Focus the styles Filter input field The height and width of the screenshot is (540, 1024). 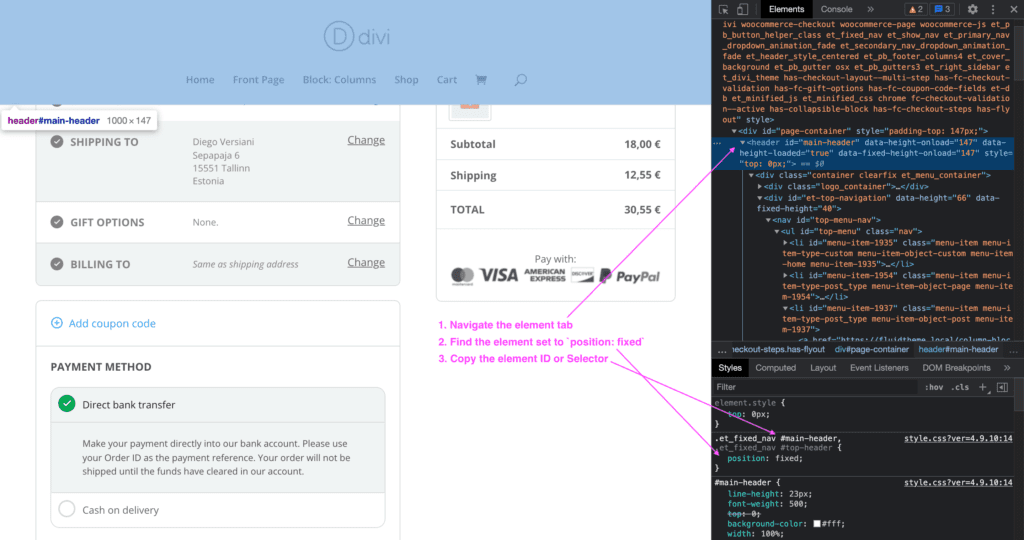point(816,387)
